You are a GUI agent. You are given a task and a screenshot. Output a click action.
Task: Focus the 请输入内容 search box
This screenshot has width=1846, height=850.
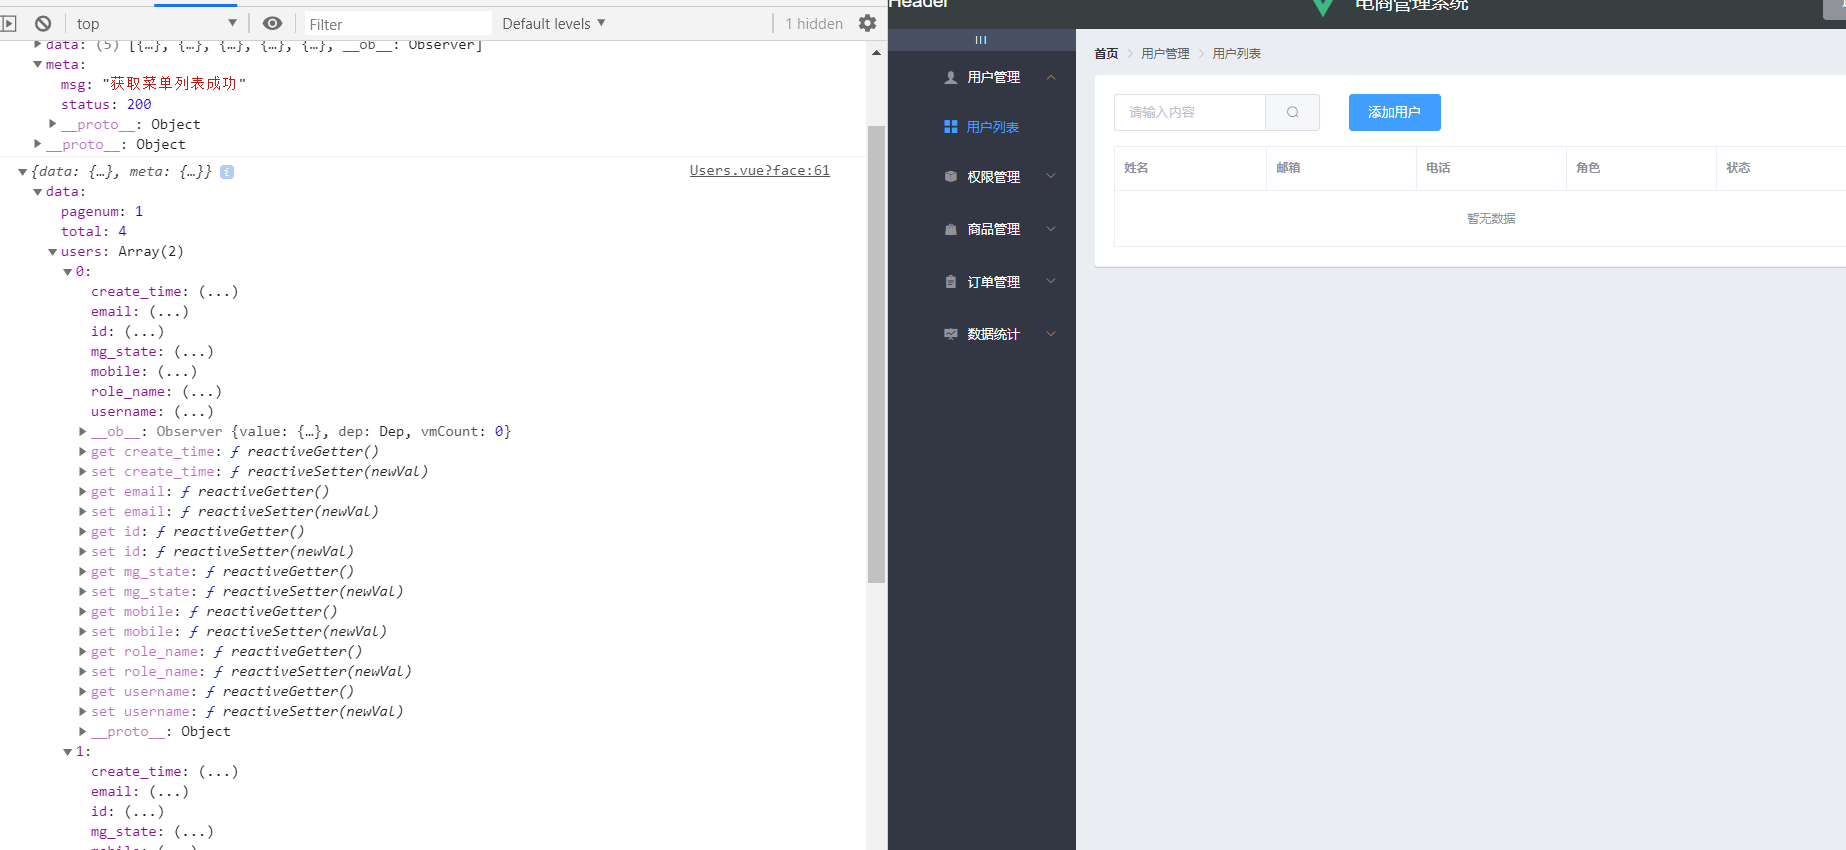pyautogui.click(x=1190, y=112)
